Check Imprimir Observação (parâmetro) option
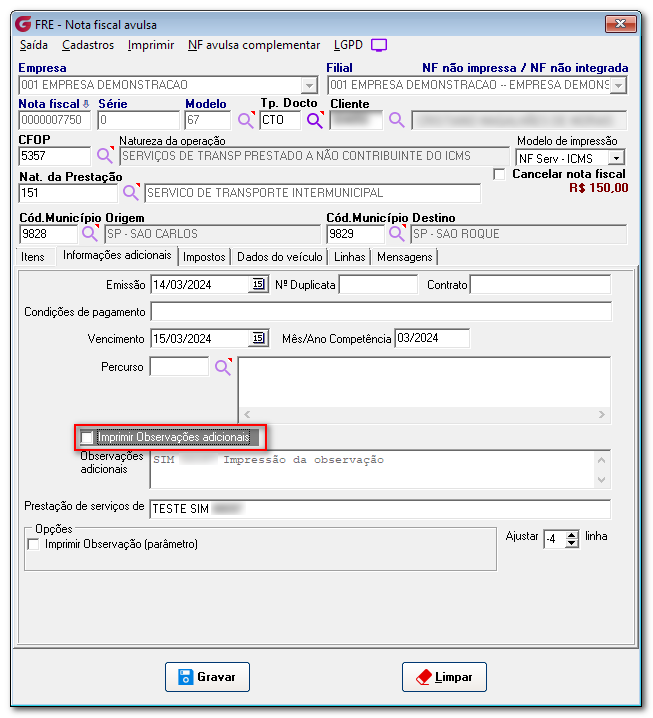The image size is (653, 718). (33, 544)
